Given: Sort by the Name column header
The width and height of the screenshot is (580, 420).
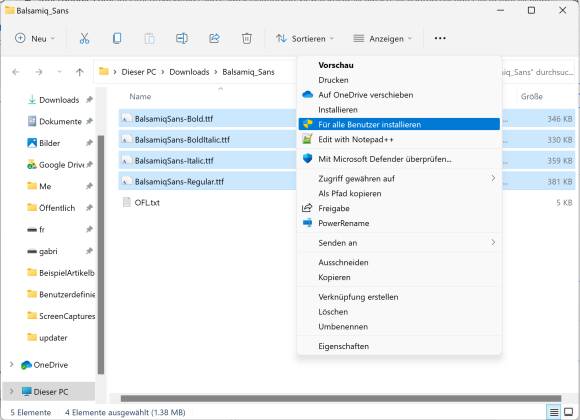Looking at the screenshot, I should (x=140, y=97).
